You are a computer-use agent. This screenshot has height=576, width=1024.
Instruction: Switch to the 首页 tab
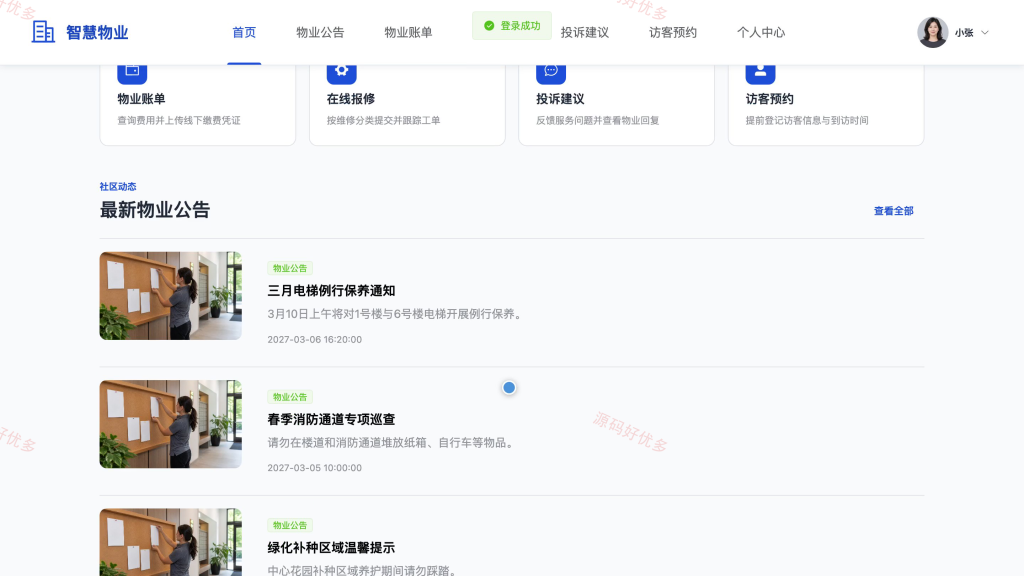tap(244, 32)
